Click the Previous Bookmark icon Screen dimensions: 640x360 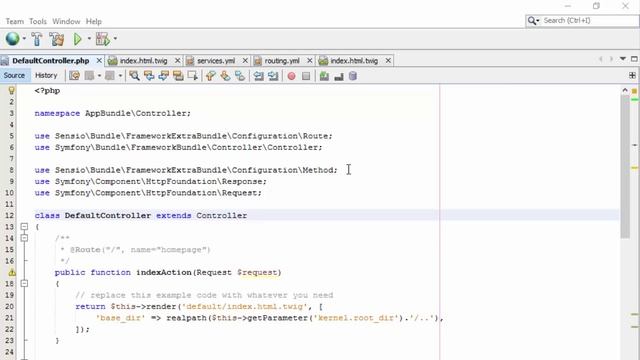[x=211, y=76]
